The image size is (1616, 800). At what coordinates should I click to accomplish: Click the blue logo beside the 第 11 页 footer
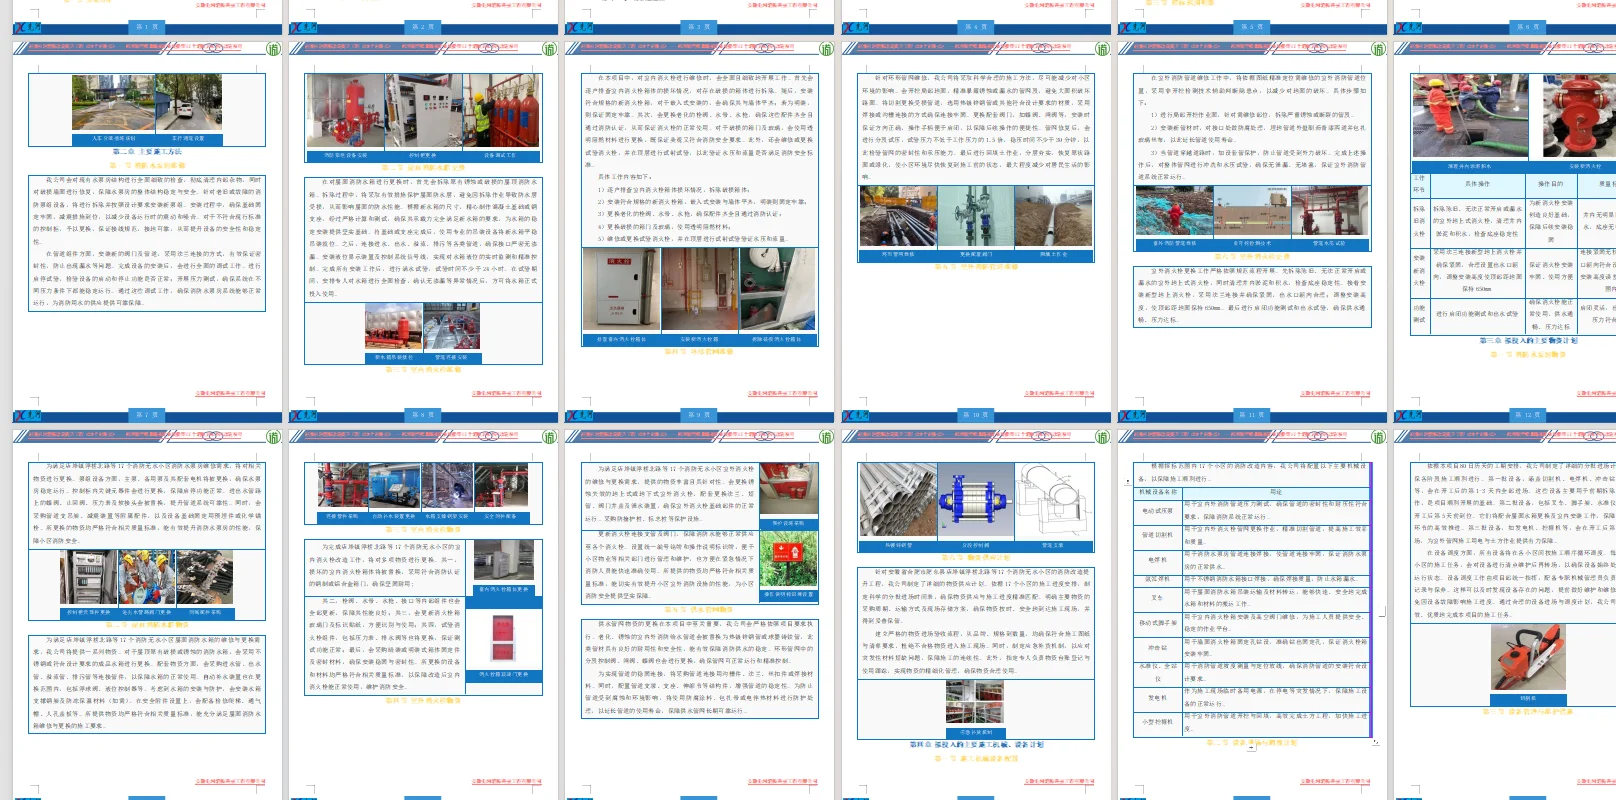1132,415
